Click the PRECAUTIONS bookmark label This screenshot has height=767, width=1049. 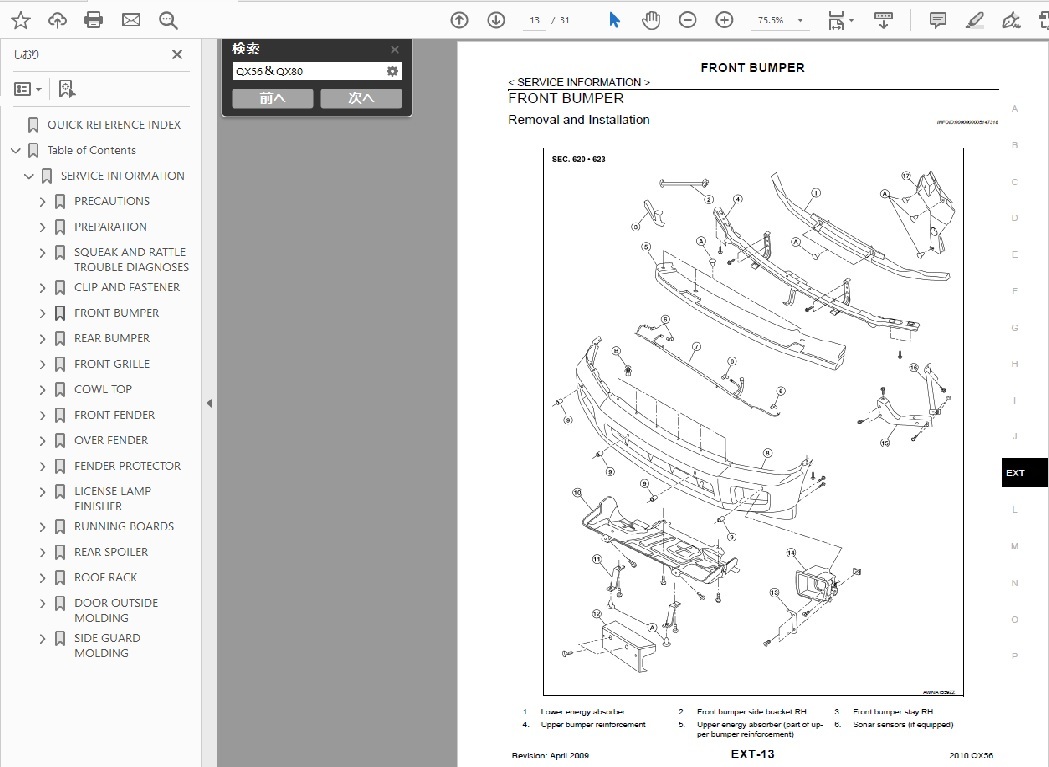112,201
